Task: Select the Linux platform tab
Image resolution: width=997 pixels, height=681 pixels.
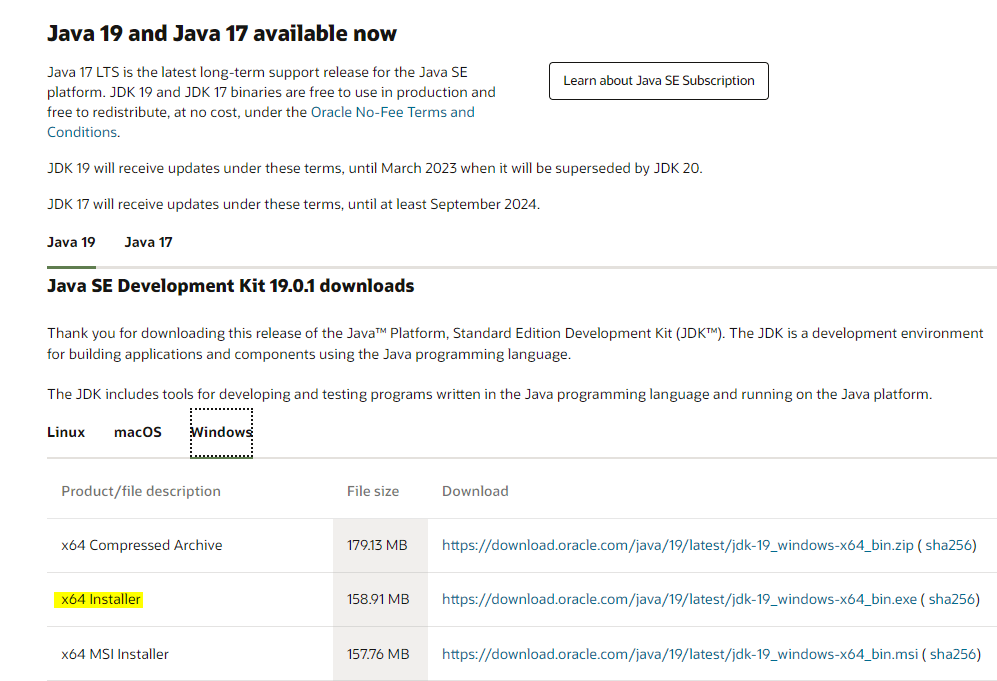Action: (66, 432)
